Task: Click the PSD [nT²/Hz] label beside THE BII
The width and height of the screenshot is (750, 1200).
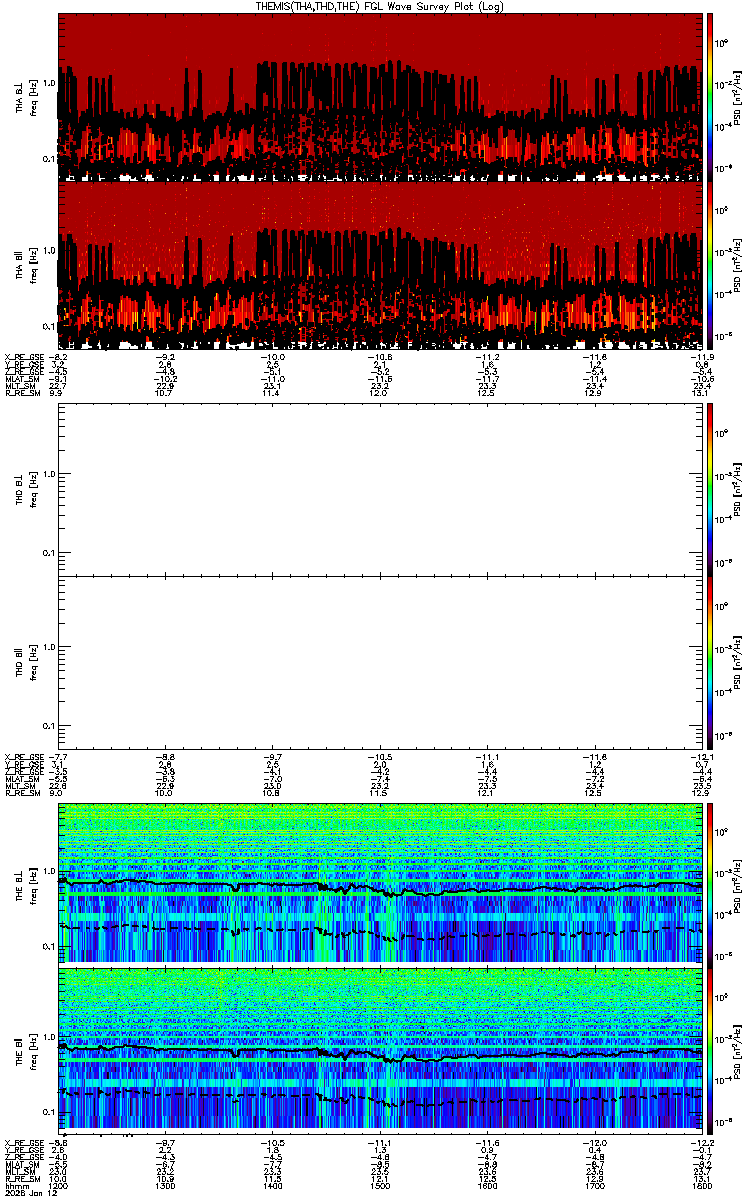Action: (739, 1050)
